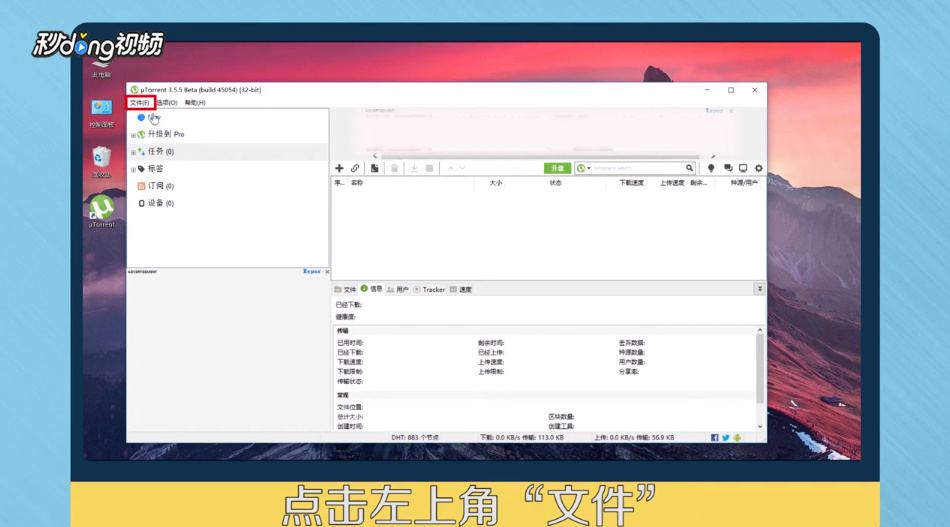Close the sidebar advertisement with X
The height and width of the screenshot is (527, 950).
point(327,272)
